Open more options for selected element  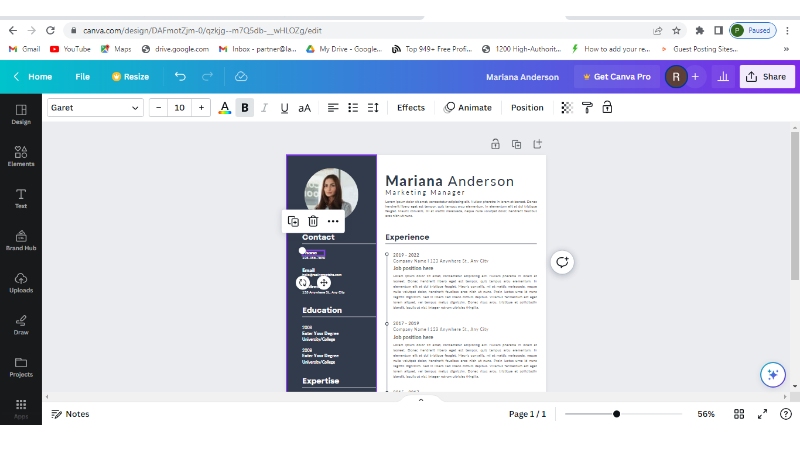pos(333,221)
